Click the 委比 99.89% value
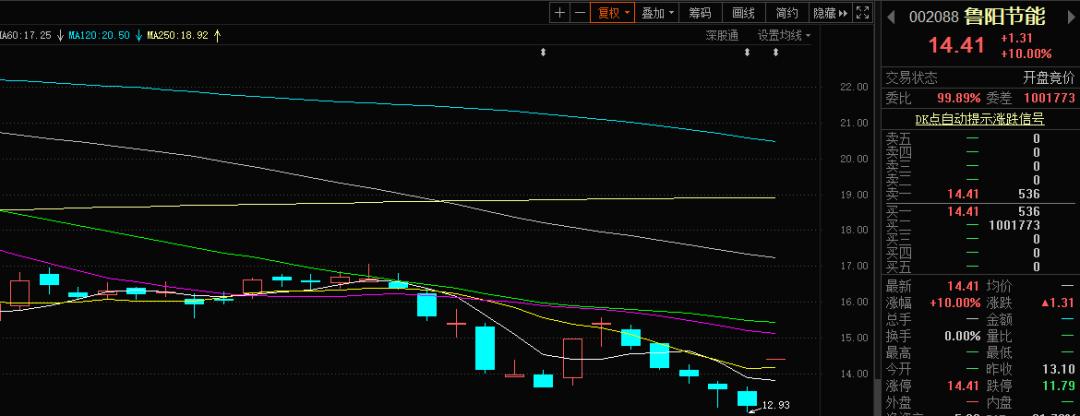 coord(958,98)
